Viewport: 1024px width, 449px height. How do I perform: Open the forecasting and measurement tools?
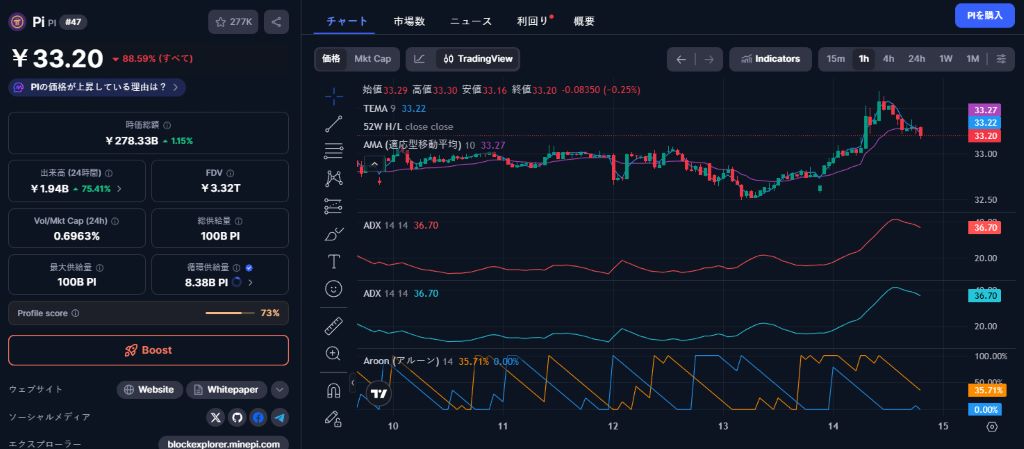334,206
